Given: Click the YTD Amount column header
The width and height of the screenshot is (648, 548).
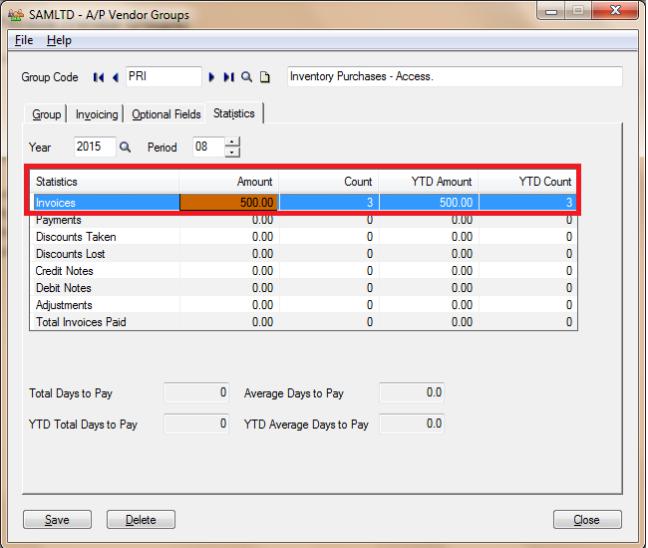Looking at the screenshot, I should coord(429,182).
